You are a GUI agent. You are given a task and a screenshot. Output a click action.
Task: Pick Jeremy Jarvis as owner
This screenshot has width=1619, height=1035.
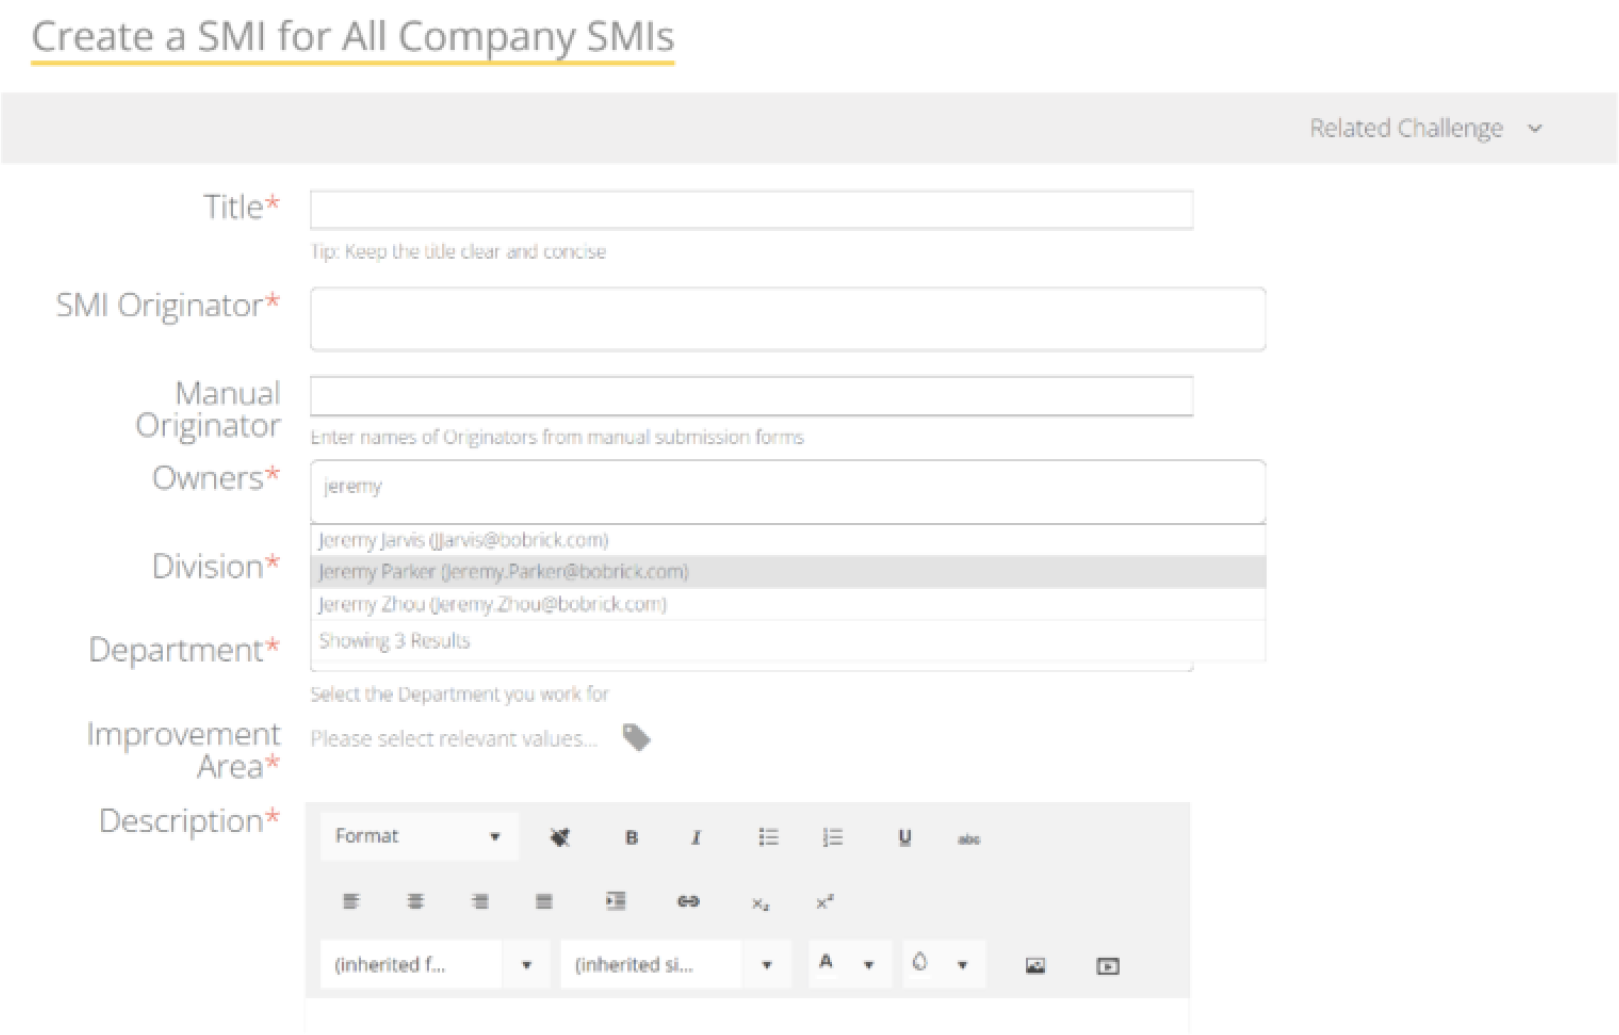click(x=463, y=540)
